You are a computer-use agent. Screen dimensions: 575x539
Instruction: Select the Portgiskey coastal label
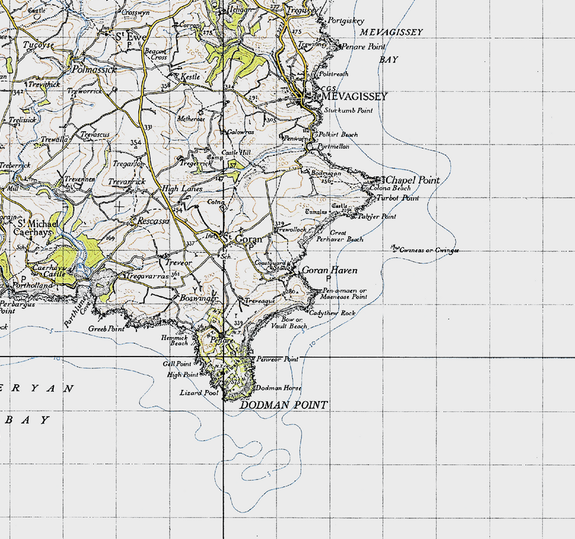345,21
